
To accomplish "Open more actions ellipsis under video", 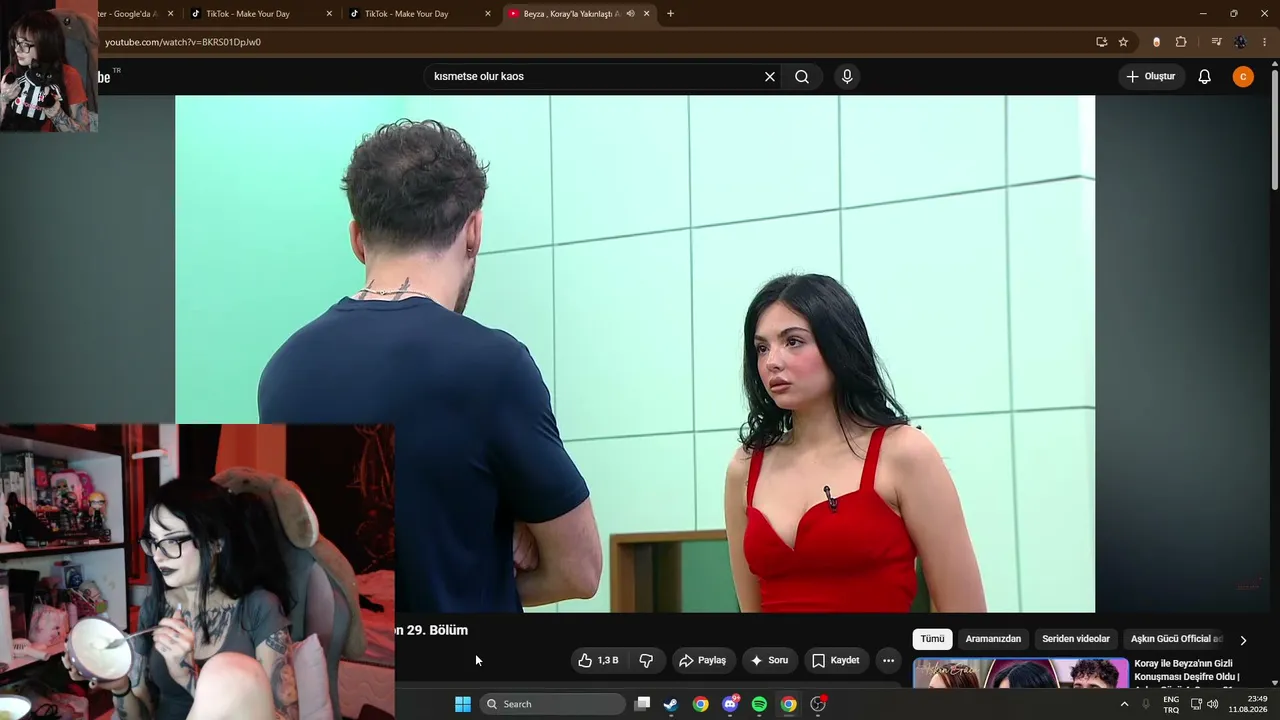I will tap(888, 660).
